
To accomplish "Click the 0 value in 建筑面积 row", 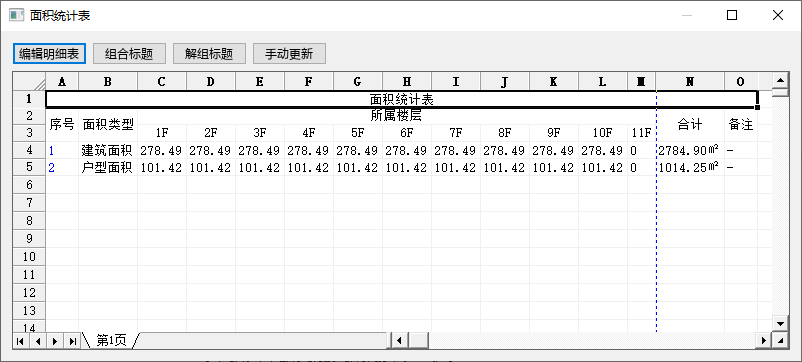I will (641, 150).
